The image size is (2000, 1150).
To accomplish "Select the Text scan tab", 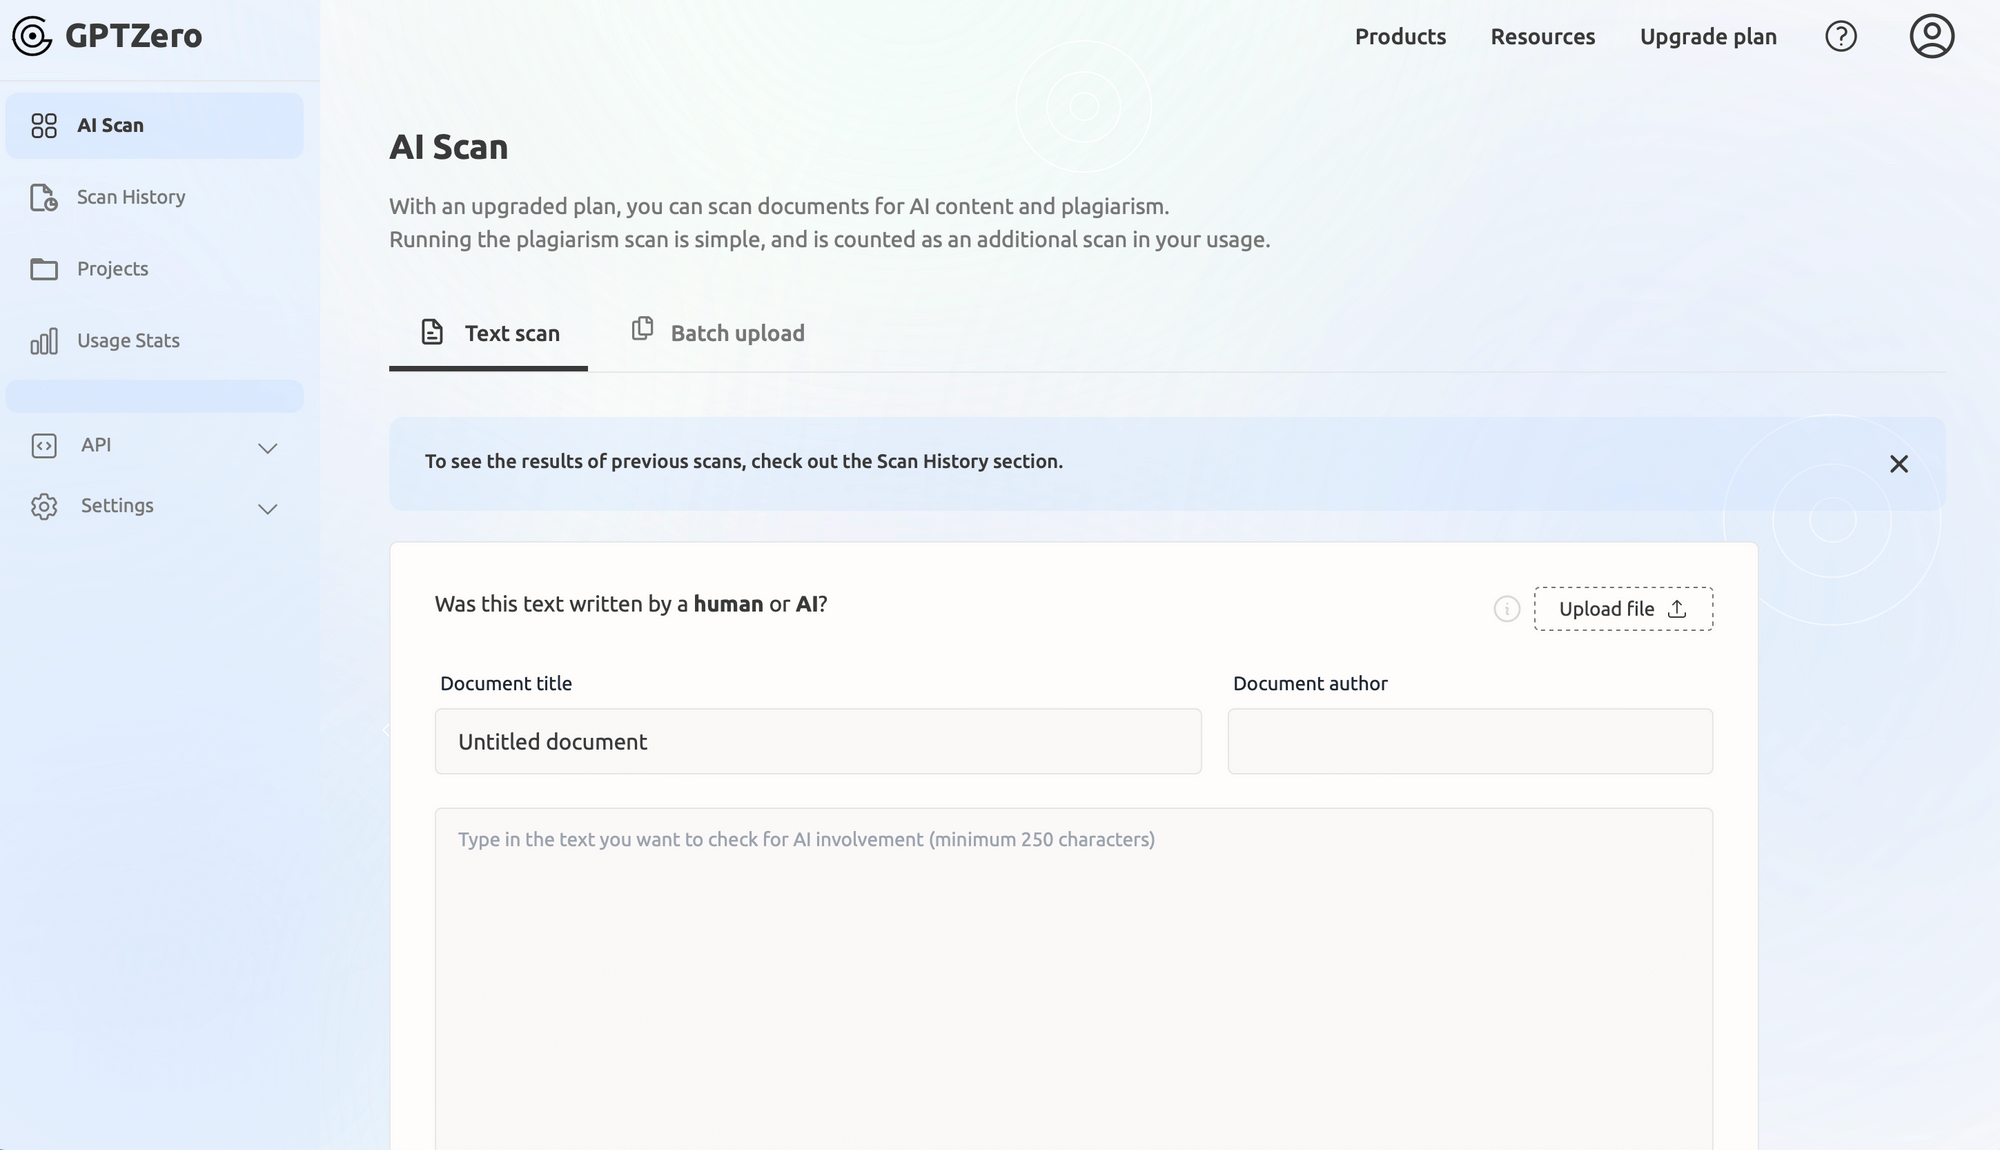I will pos(489,335).
